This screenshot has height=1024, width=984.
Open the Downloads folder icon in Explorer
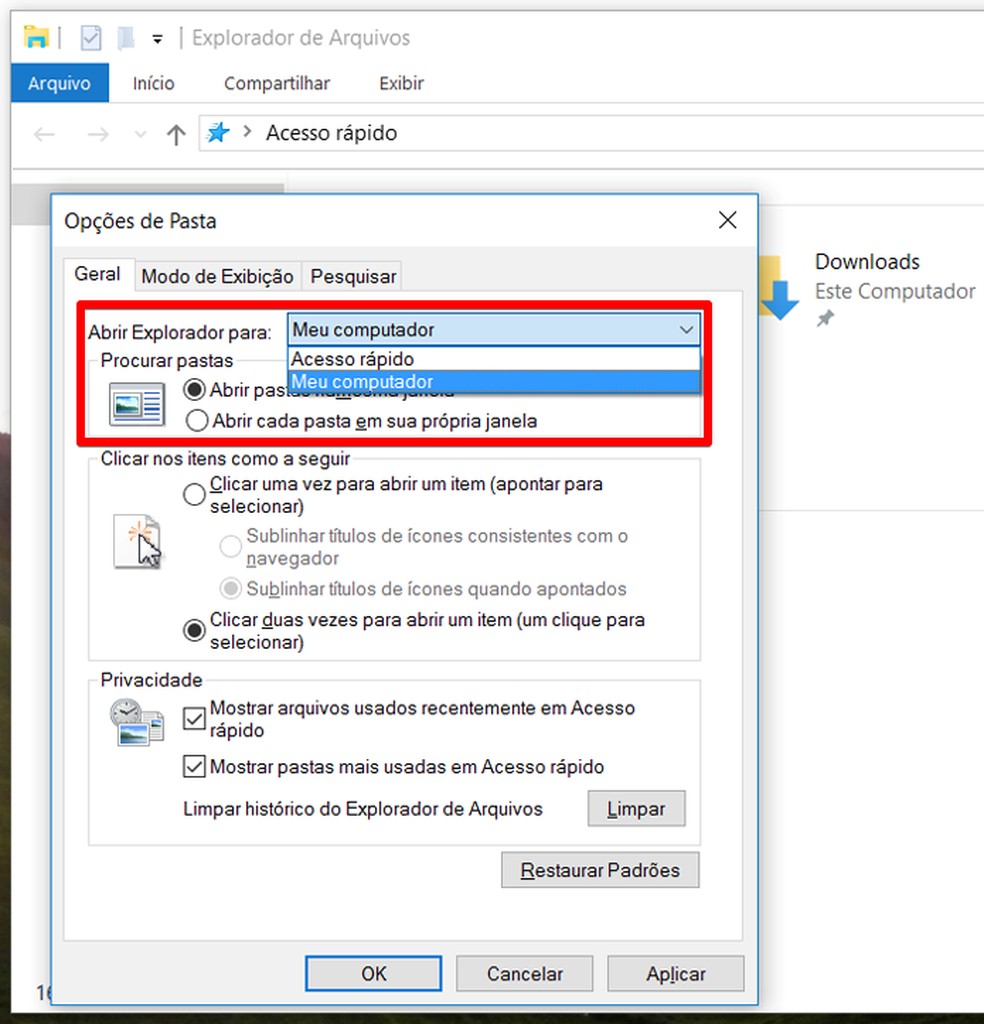780,287
